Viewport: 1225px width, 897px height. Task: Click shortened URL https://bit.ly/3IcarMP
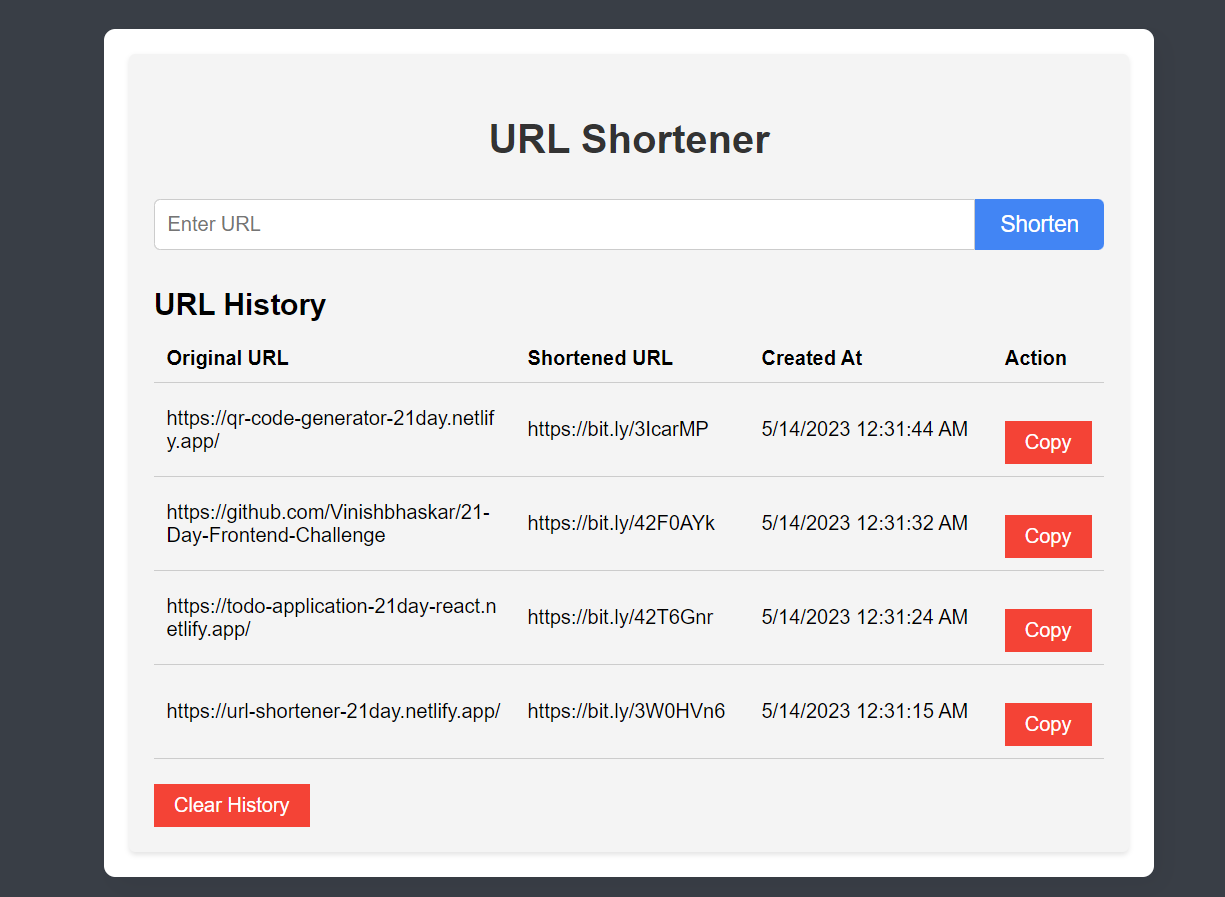click(x=618, y=429)
